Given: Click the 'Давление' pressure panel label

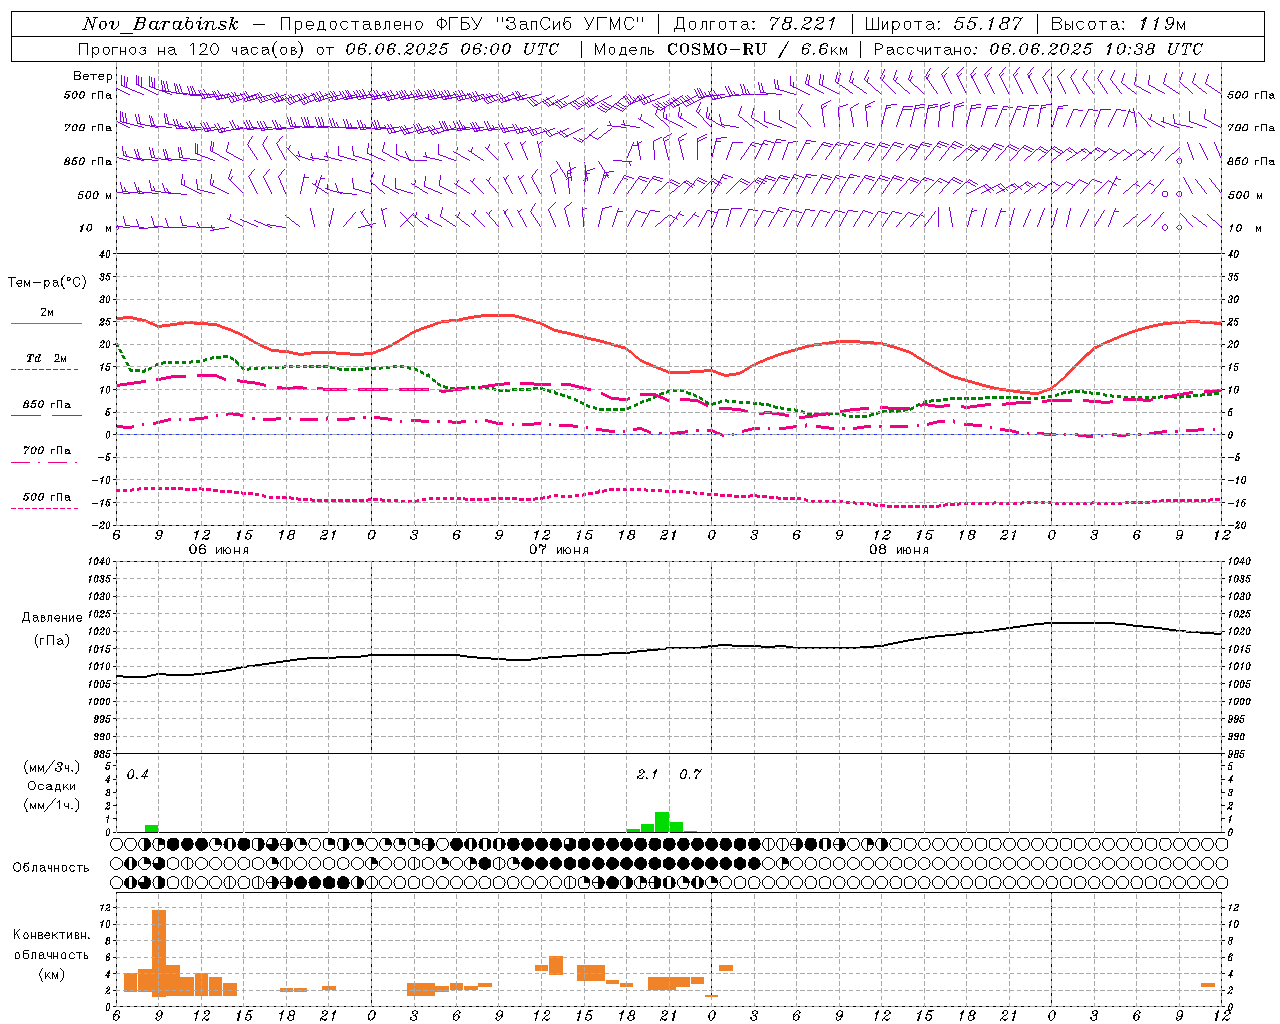Looking at the screenshot, I should [52, 618].
